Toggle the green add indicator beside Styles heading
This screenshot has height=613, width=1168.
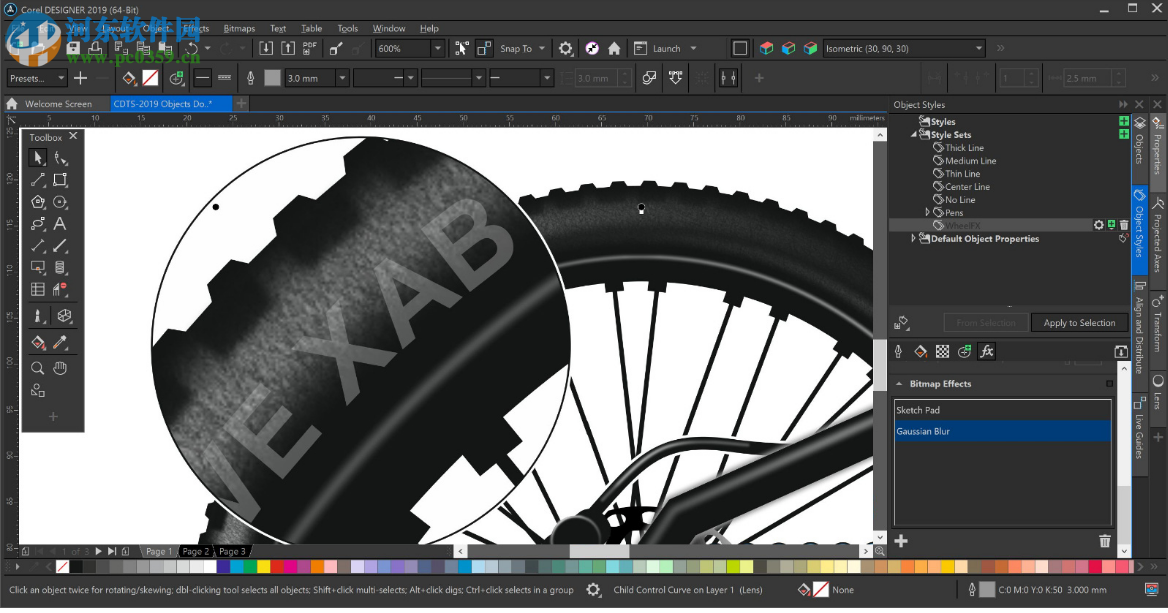point(1126,120)
